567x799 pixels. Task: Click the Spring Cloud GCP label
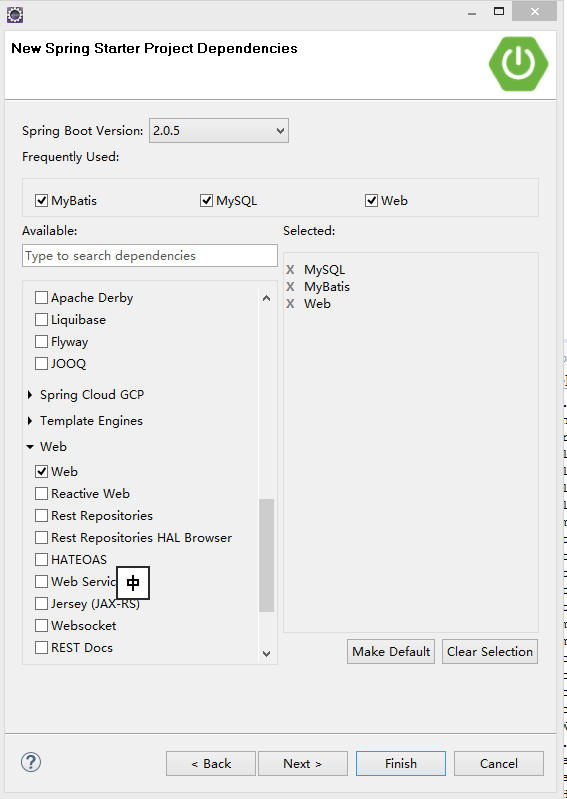click(92, 395)
